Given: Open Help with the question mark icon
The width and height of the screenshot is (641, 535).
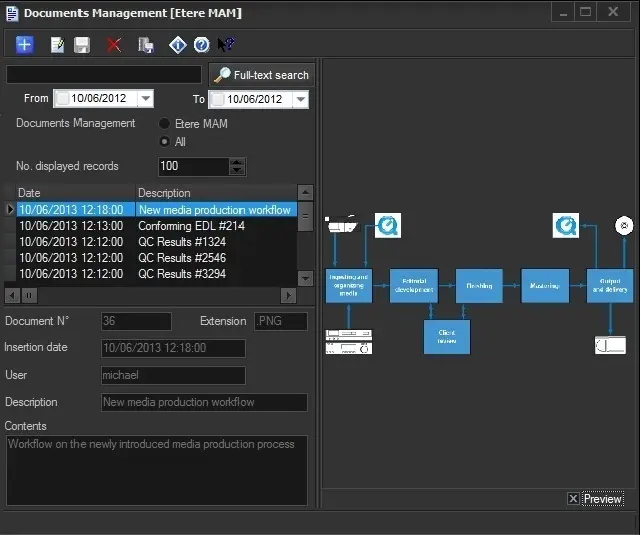Looking at the screenshot, I should tap(201, 45).
